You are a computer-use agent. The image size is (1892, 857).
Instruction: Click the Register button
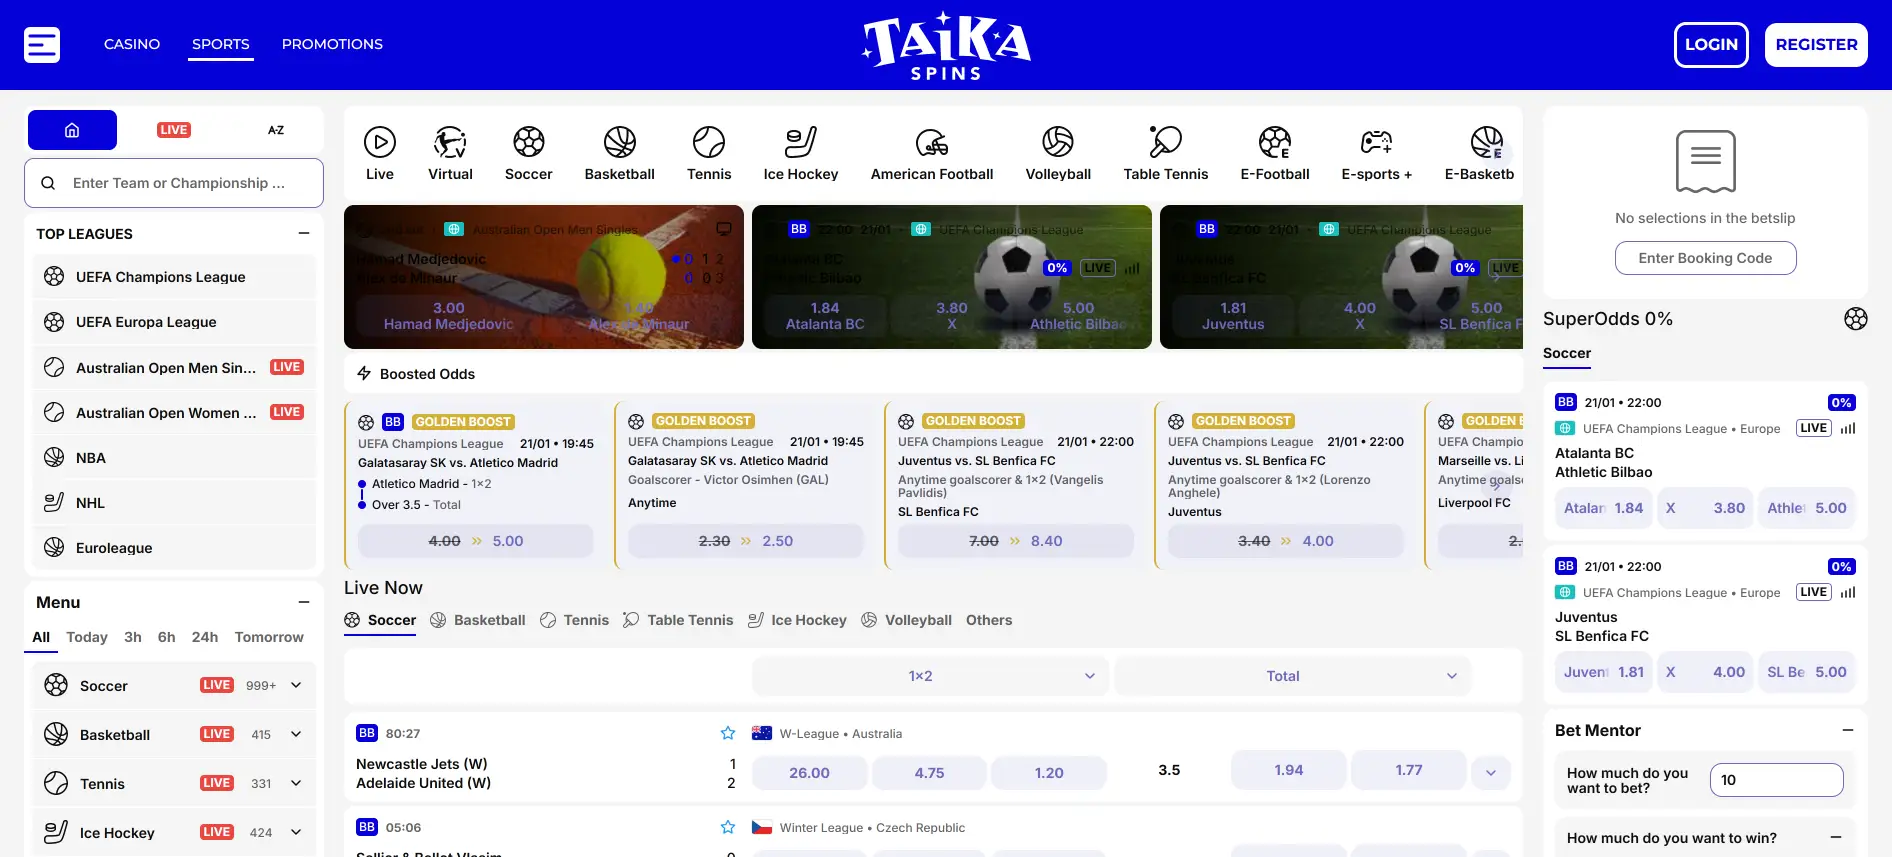1816,45
